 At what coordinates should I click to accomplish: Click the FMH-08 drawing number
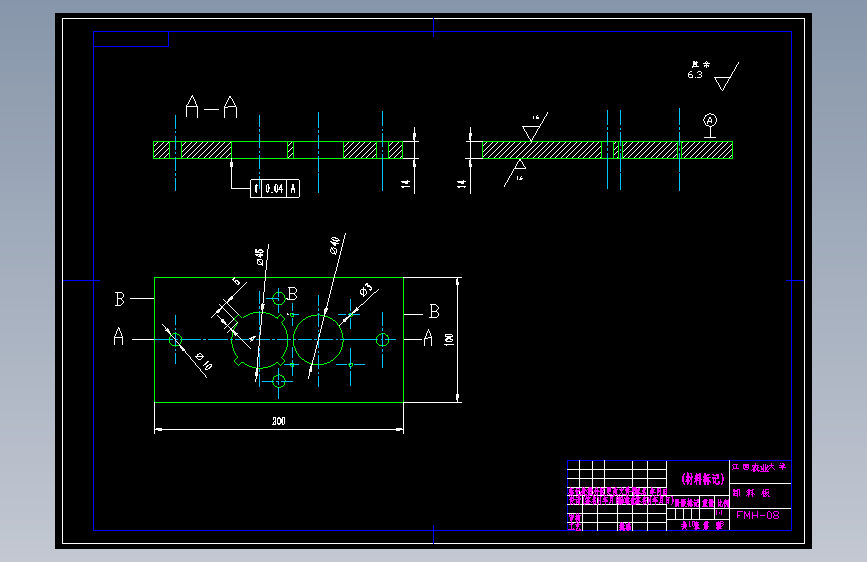click(x=758, y=515)
